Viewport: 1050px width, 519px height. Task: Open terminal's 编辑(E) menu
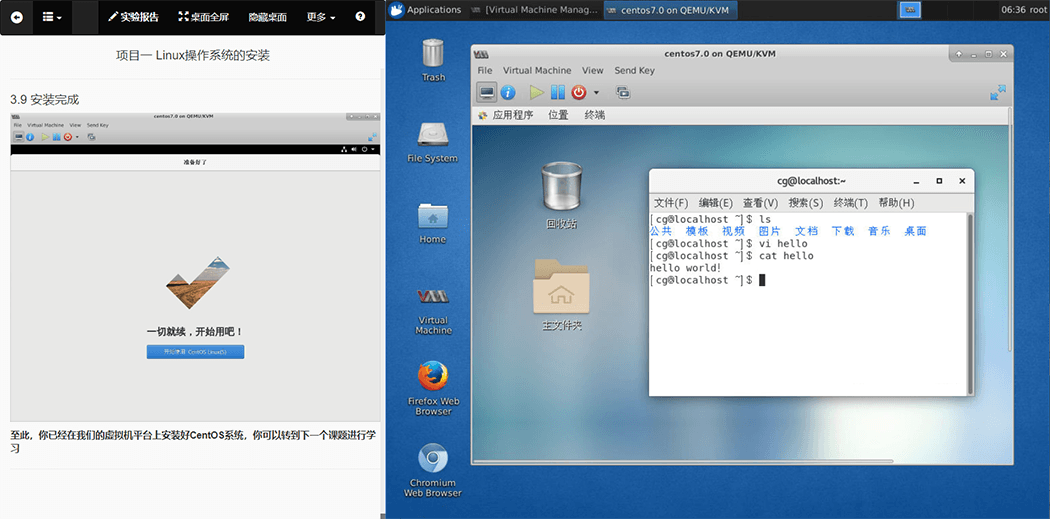(x=715, y=203)
